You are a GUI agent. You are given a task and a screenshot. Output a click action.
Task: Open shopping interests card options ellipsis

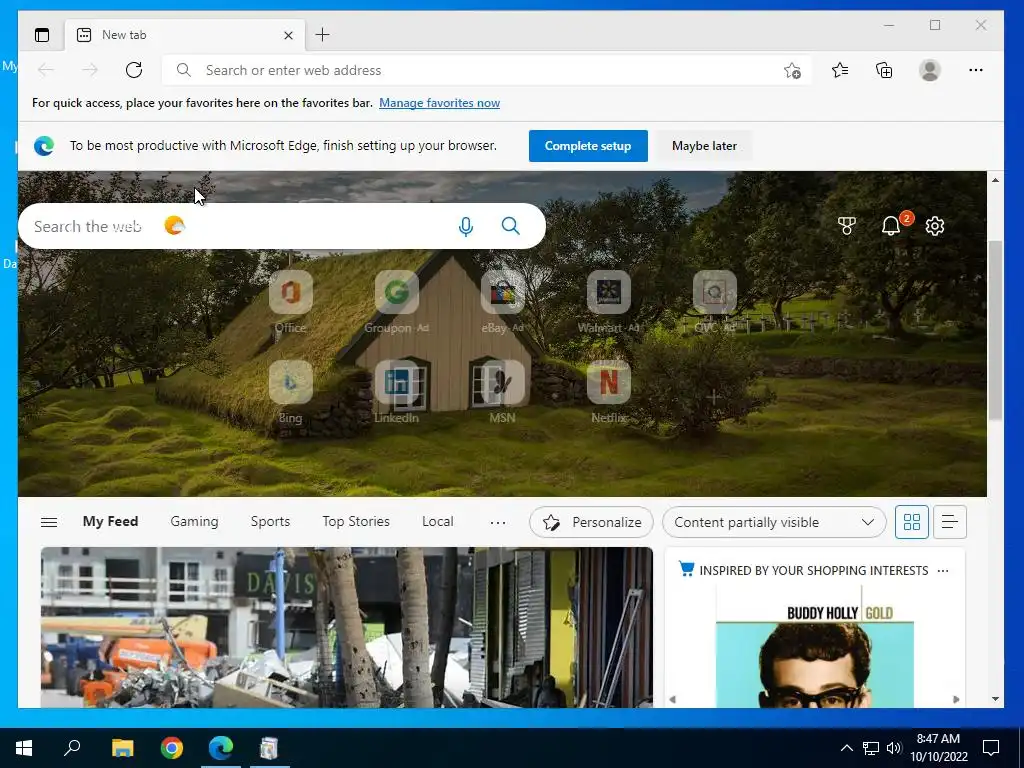(942, 571)
